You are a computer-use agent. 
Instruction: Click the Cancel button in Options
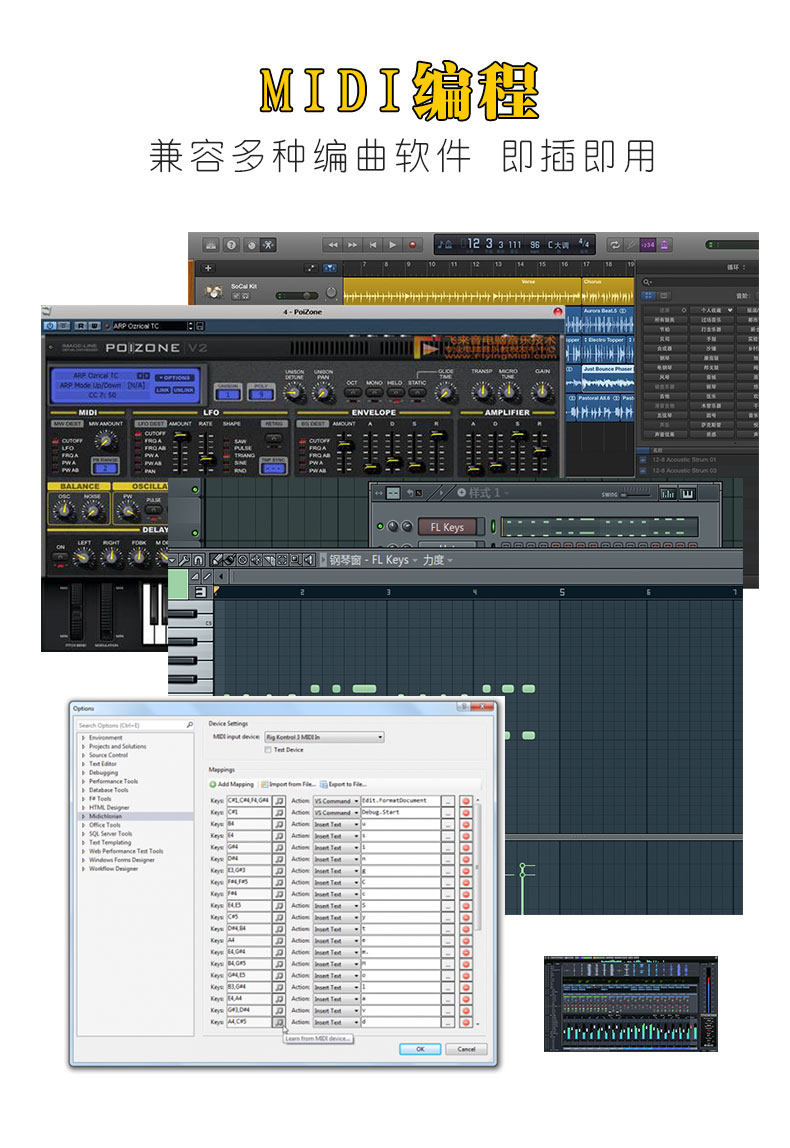point(466,1049)
